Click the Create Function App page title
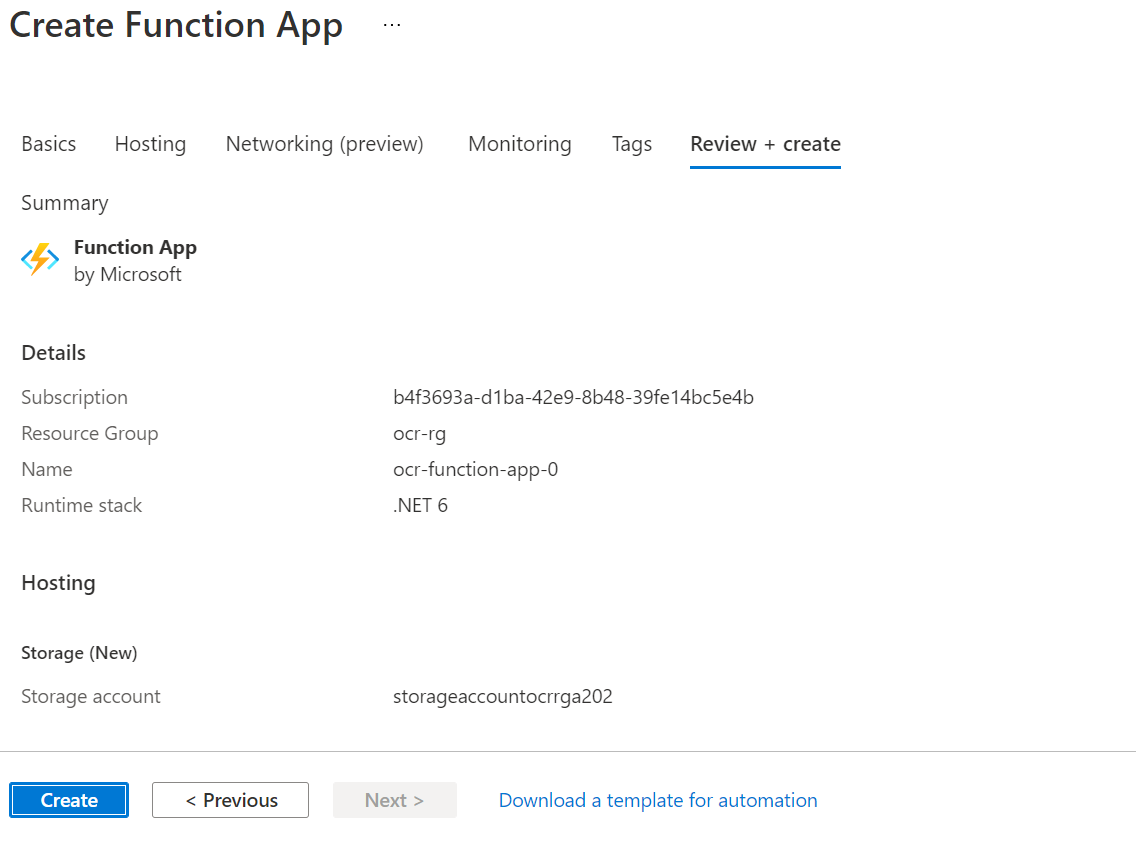The height and width of the screenshot is (845, 1136). pyautogui.click(x=176, y=25)
